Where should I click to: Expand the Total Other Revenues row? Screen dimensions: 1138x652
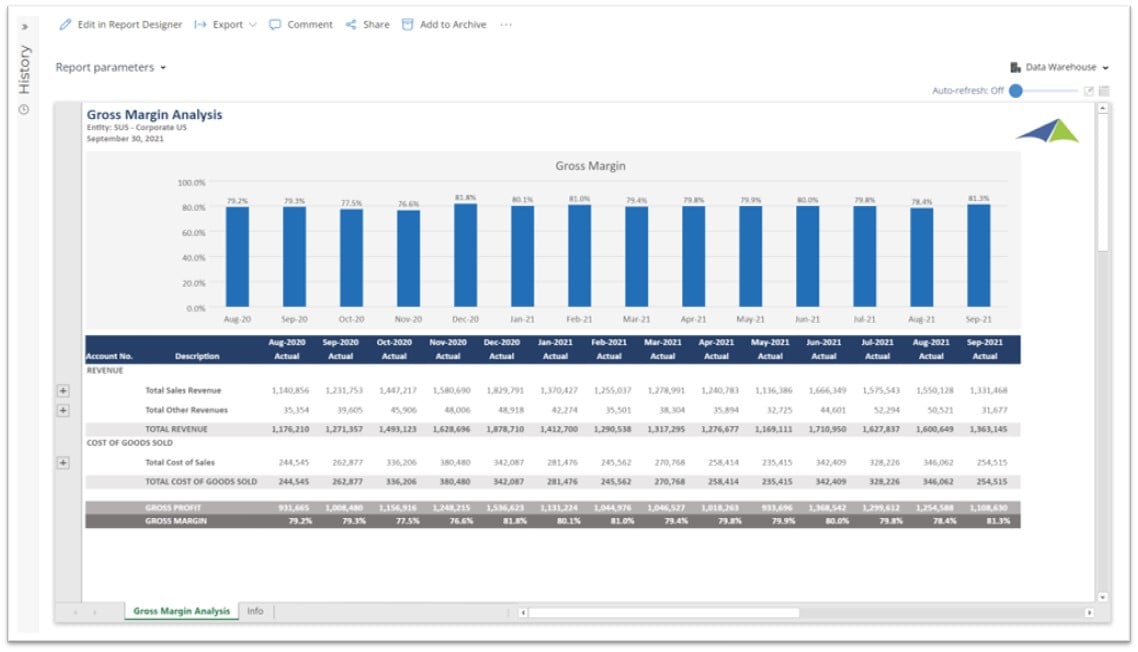click(x=63, y=410)
